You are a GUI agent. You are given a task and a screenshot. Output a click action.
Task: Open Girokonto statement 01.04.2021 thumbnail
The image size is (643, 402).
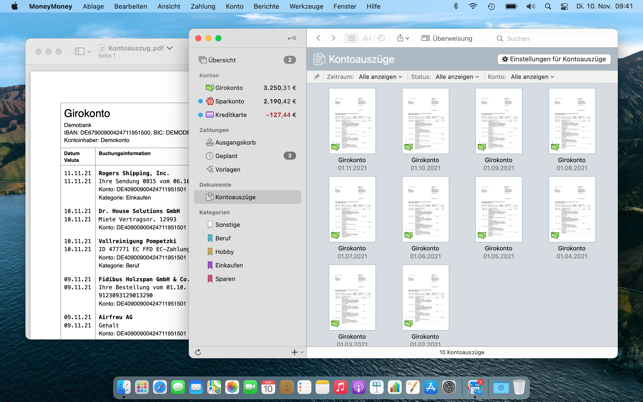pyautogui.click(x=572, y=209)
